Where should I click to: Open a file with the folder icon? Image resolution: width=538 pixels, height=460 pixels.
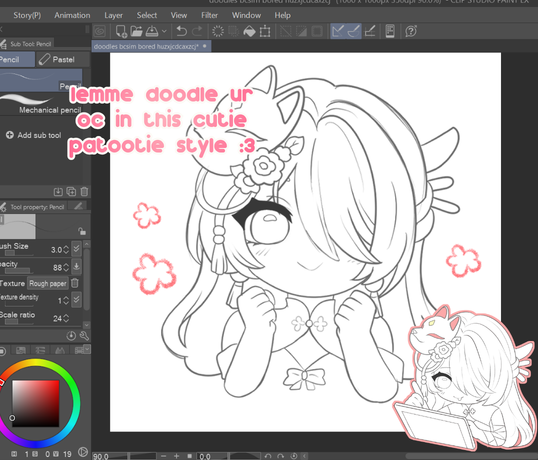[x=136, y=32]
